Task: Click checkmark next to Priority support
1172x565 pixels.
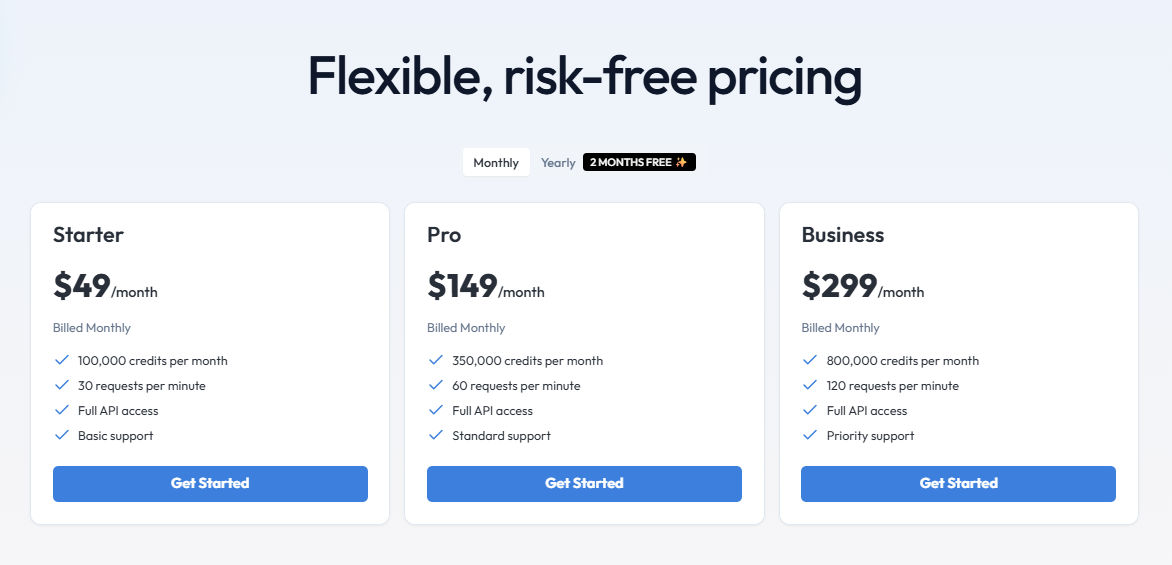Action: click(810, 435)
